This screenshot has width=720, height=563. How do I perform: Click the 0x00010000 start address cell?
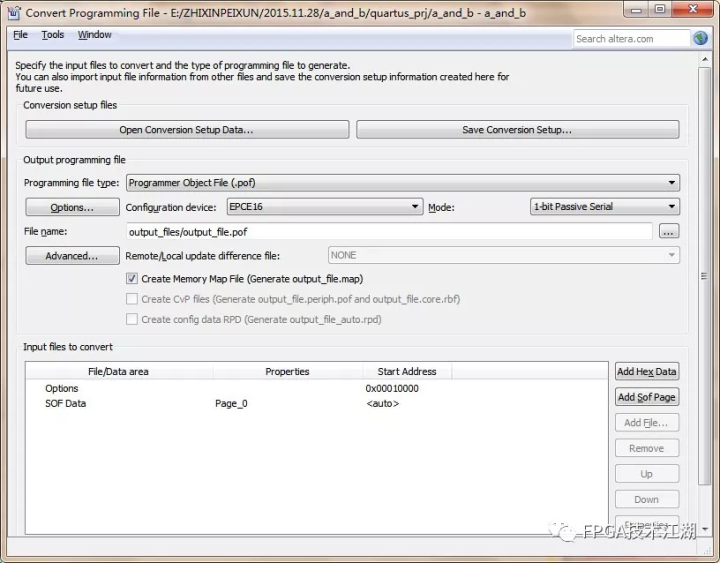tap(392, 388)
